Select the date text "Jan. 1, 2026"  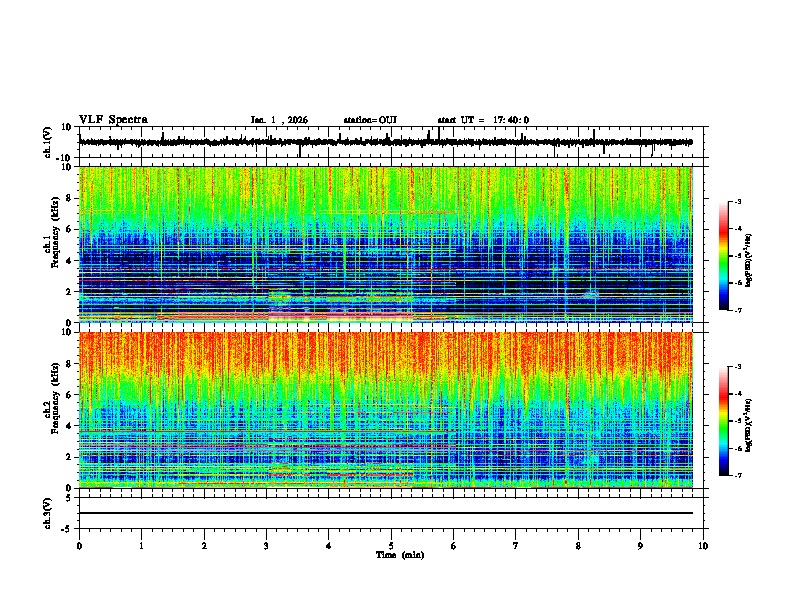point(279,120)
